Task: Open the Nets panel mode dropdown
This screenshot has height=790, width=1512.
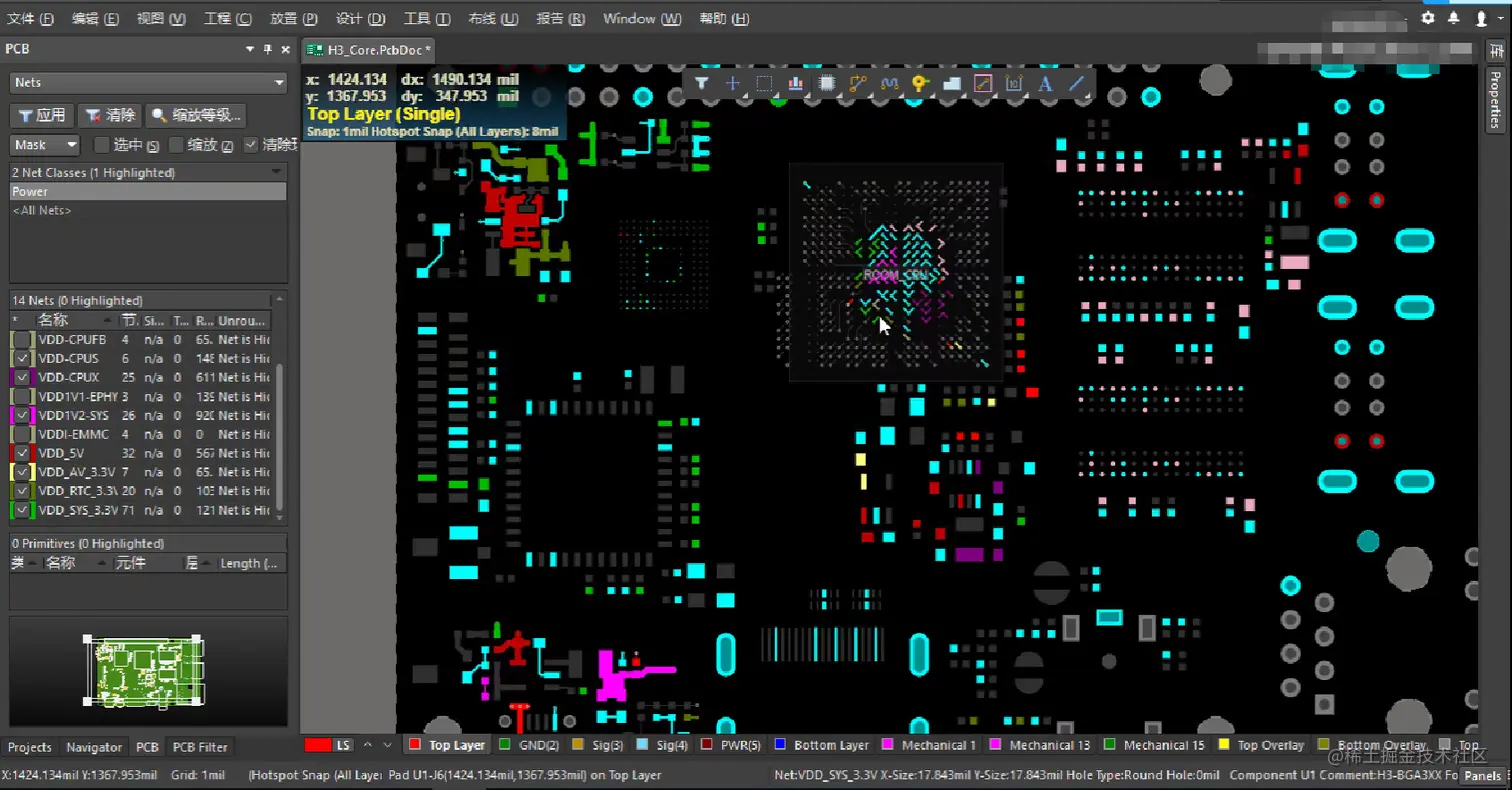Action: [149, 83]
